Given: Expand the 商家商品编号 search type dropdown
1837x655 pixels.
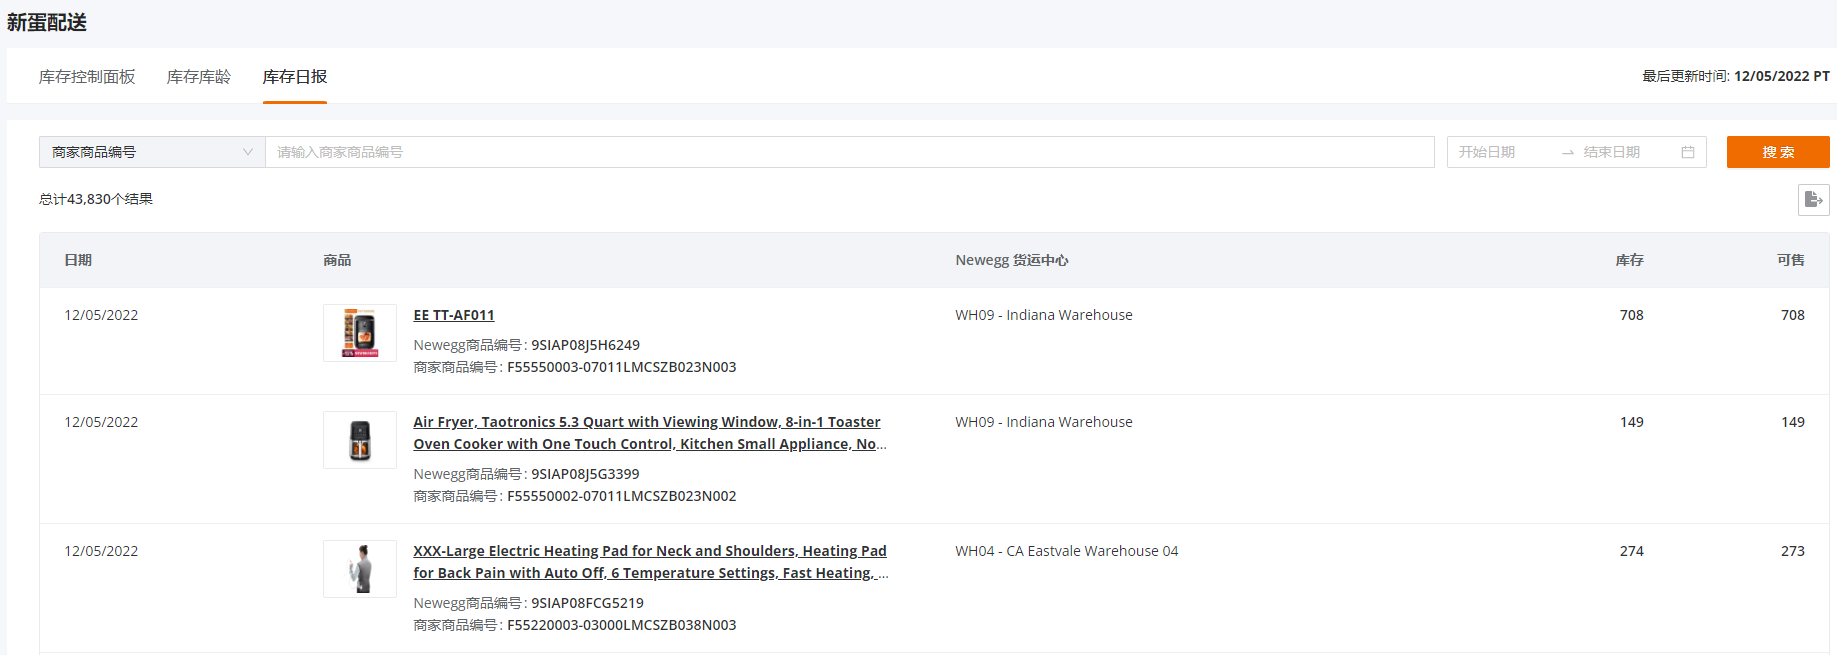Looking at the screenshot, I should [152, 152].
